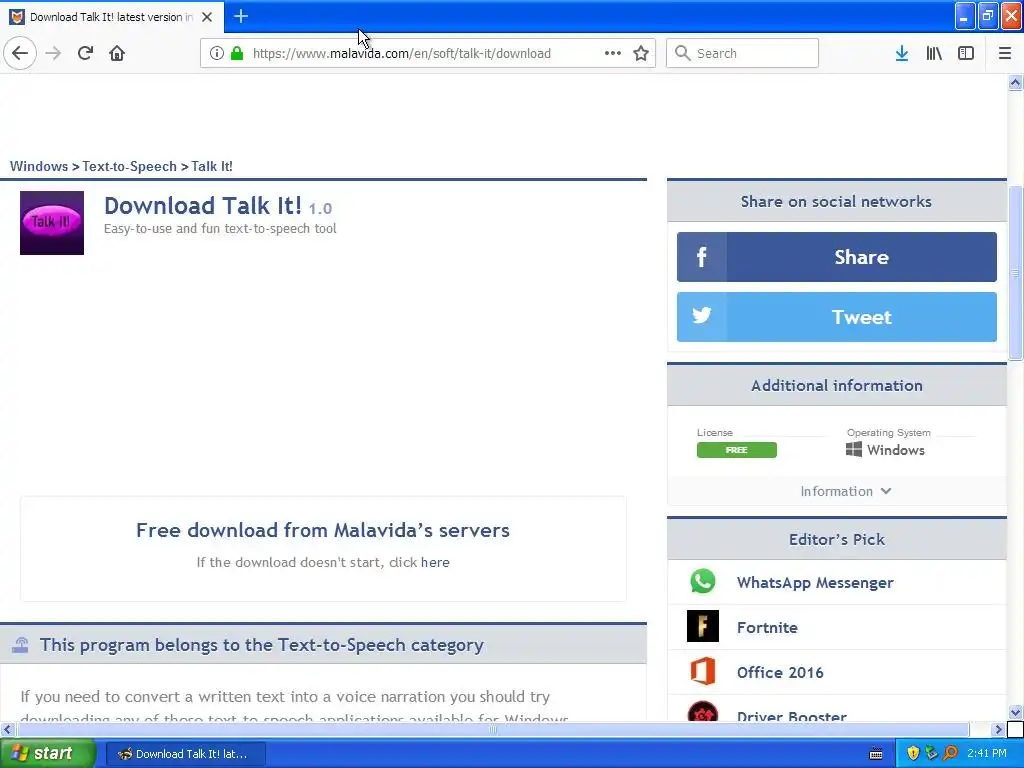The height and width of the screenshot is (768, 1024).
Task: Tweet this page on Twitter
Action: (x=837, y=317)
